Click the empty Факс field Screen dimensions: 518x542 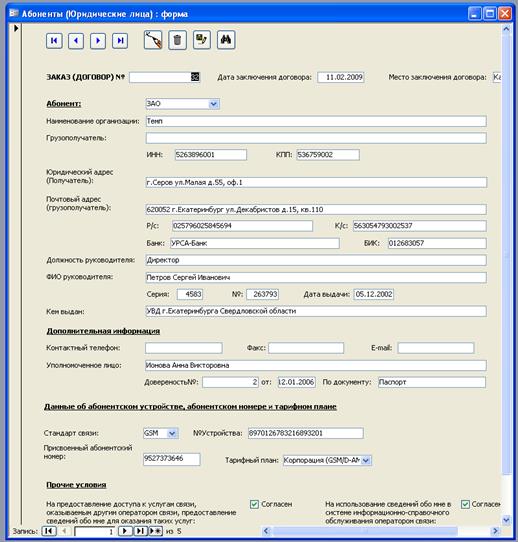(x=306, y=348)
